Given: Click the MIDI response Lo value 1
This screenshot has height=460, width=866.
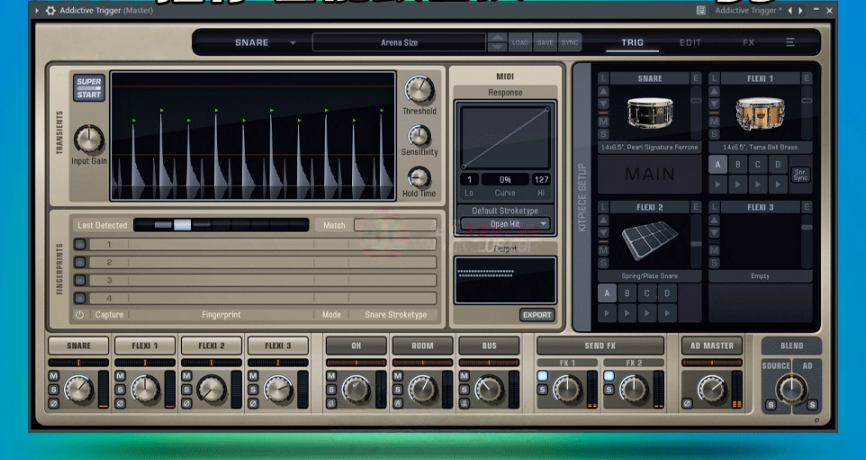Looking at the screenshot, I should pyautogui.click(x=469, y=179).
